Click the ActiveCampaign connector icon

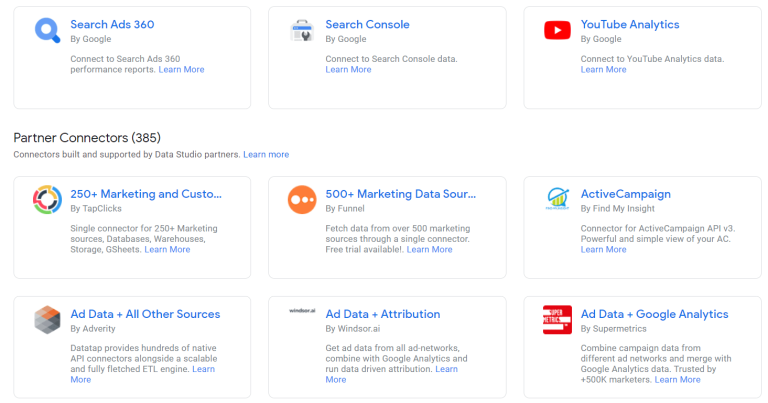tap(557, 198)
